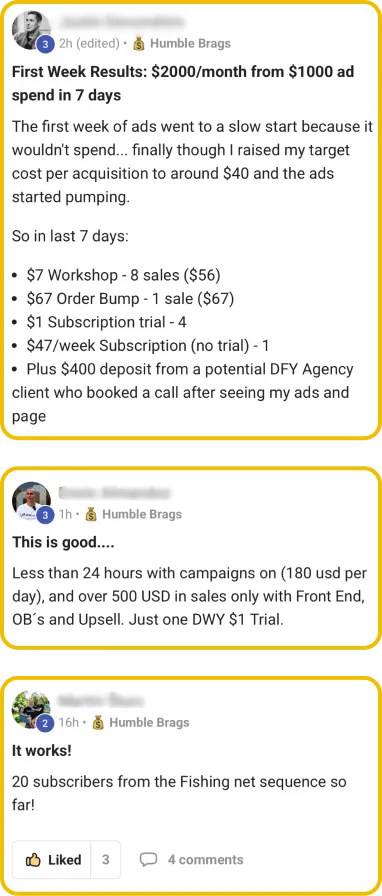Click money bag icon in third post
The image size is (382, 896).
point(98,723)
